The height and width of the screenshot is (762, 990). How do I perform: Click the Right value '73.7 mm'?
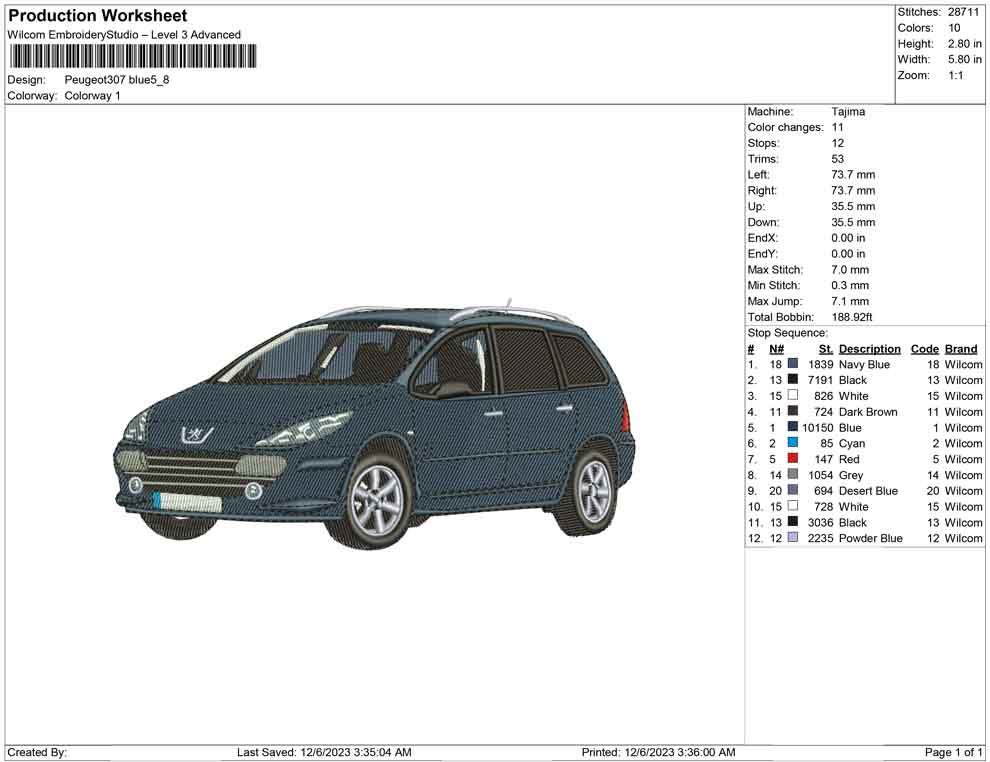853,191
